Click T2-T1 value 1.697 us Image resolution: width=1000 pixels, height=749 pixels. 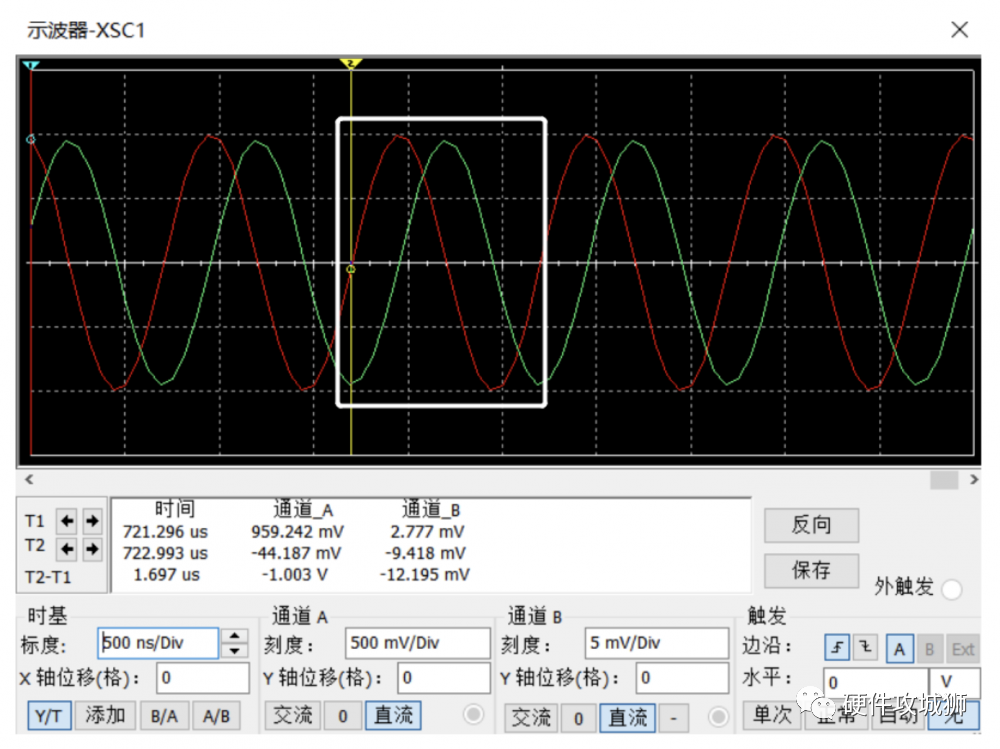point(166,575)
